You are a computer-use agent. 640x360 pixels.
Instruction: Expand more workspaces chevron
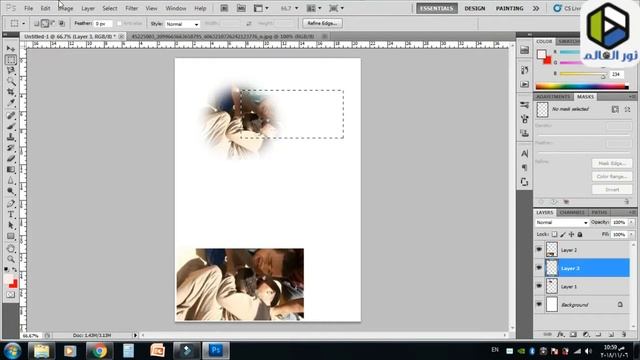(x=536, y=8)
